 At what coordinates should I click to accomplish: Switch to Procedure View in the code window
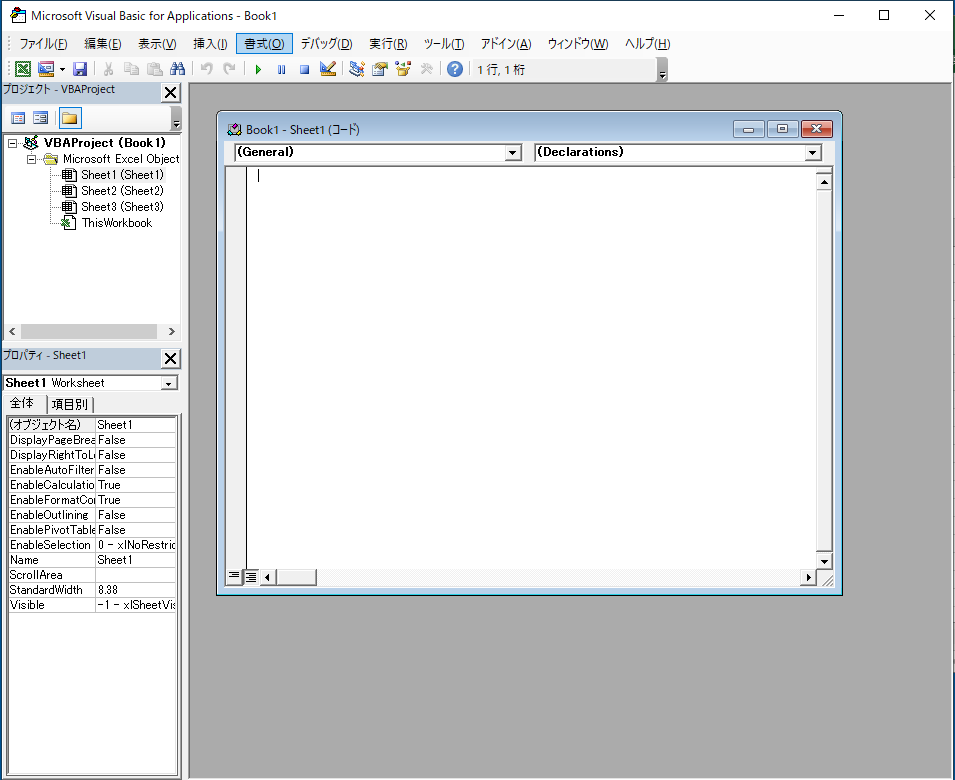click(234, 577)
